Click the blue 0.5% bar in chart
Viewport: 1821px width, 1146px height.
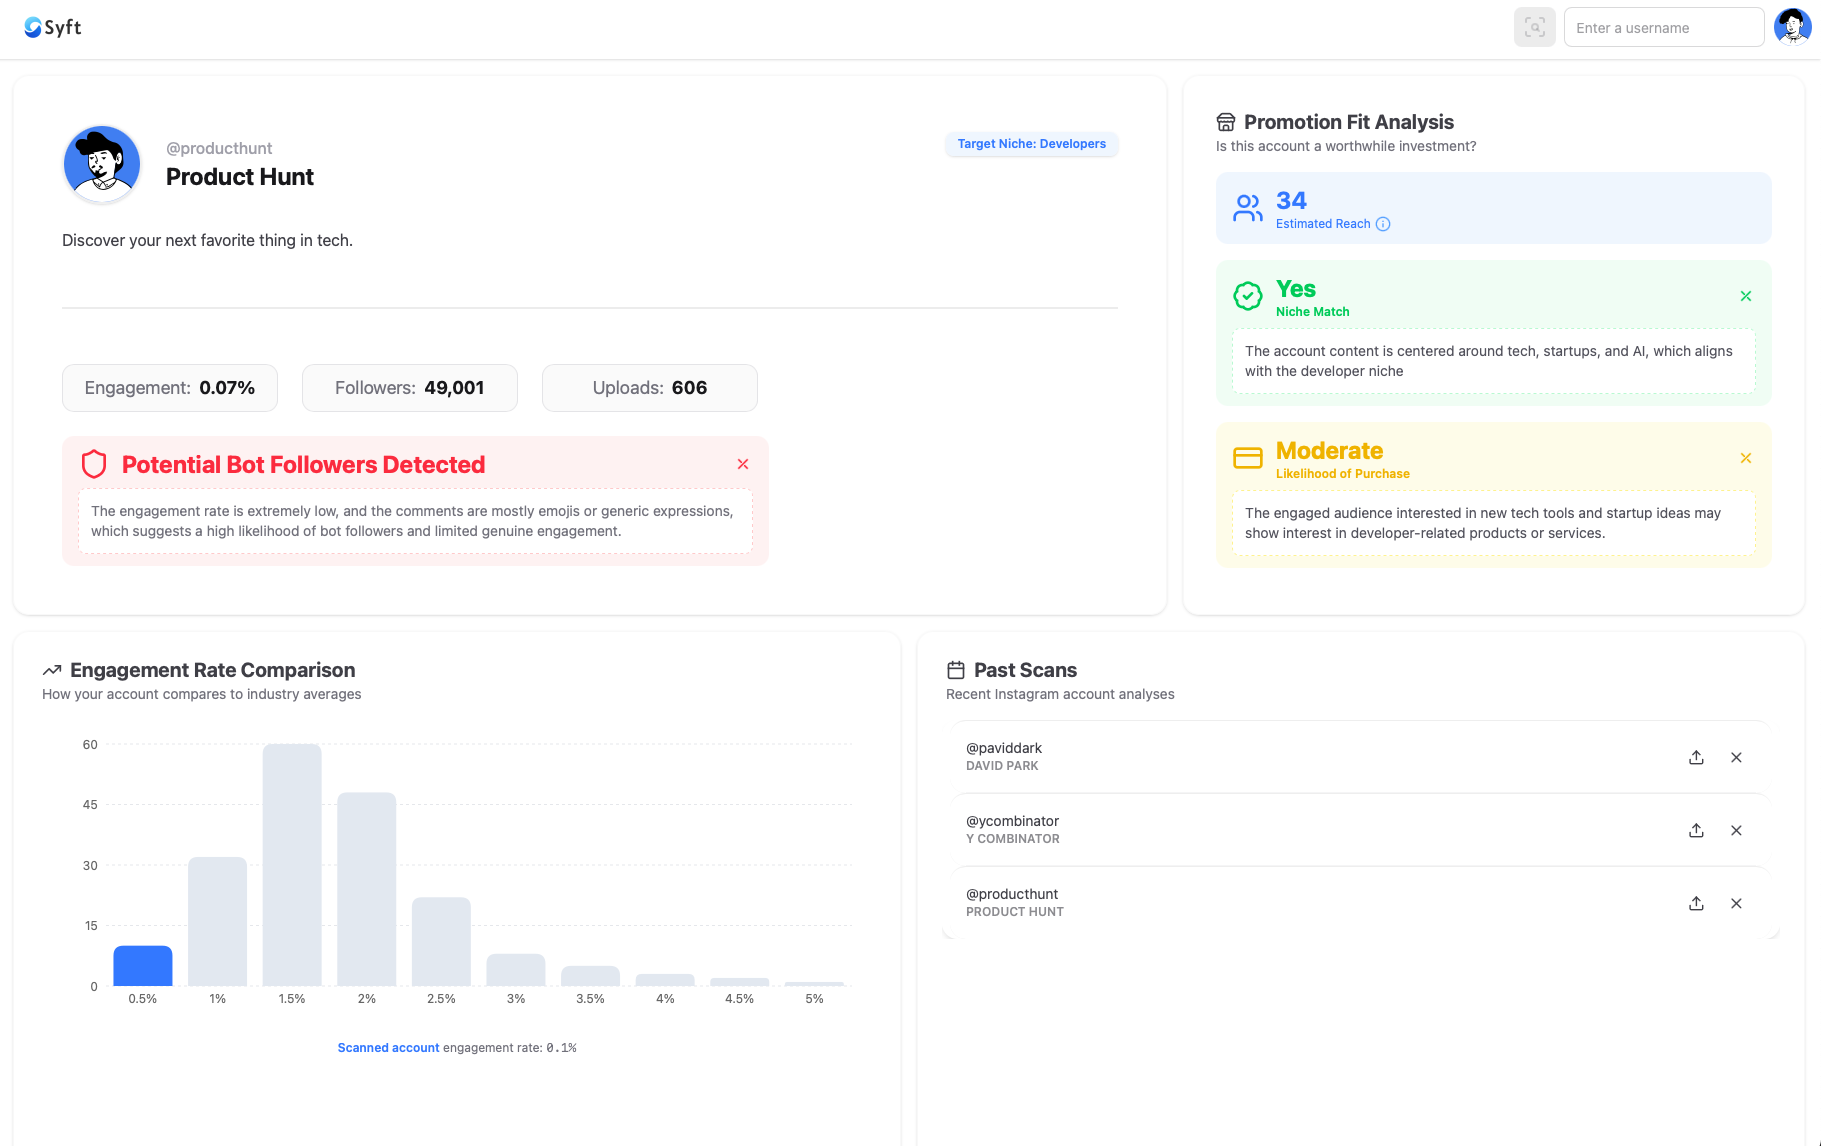[x=143, y=966]
